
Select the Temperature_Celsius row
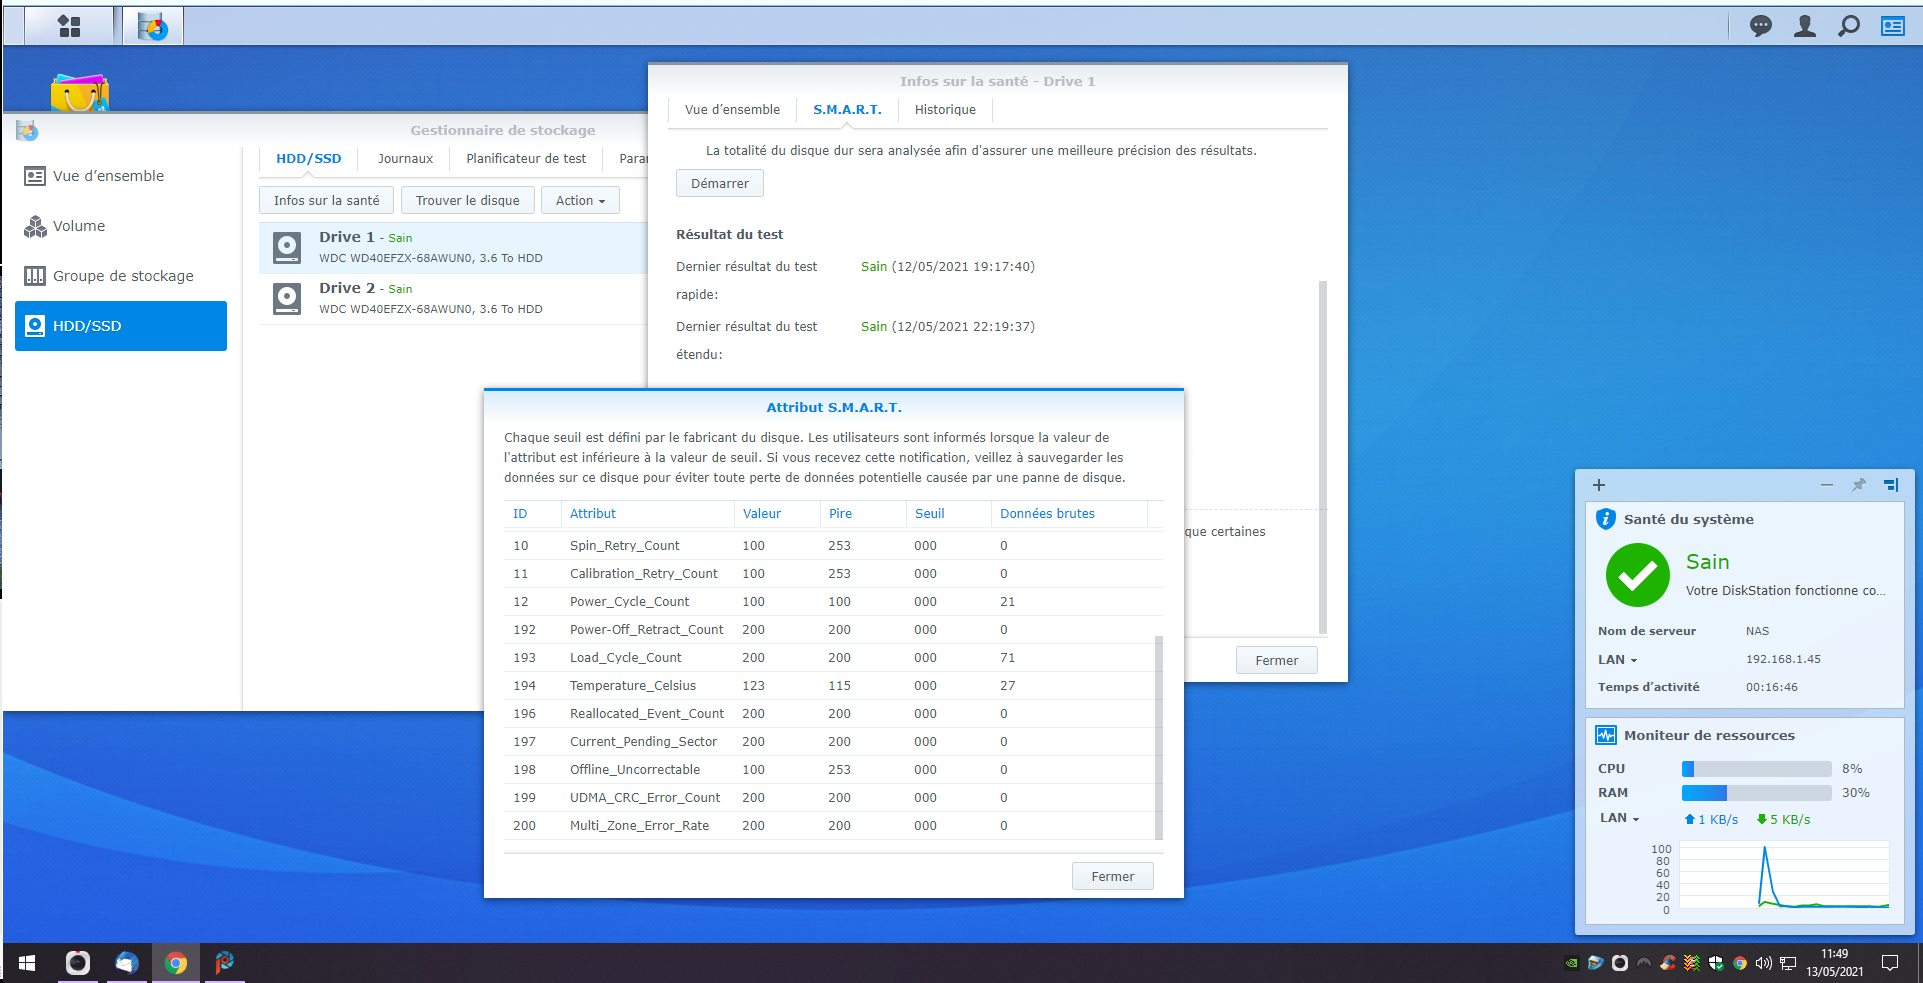coord(829,685)
